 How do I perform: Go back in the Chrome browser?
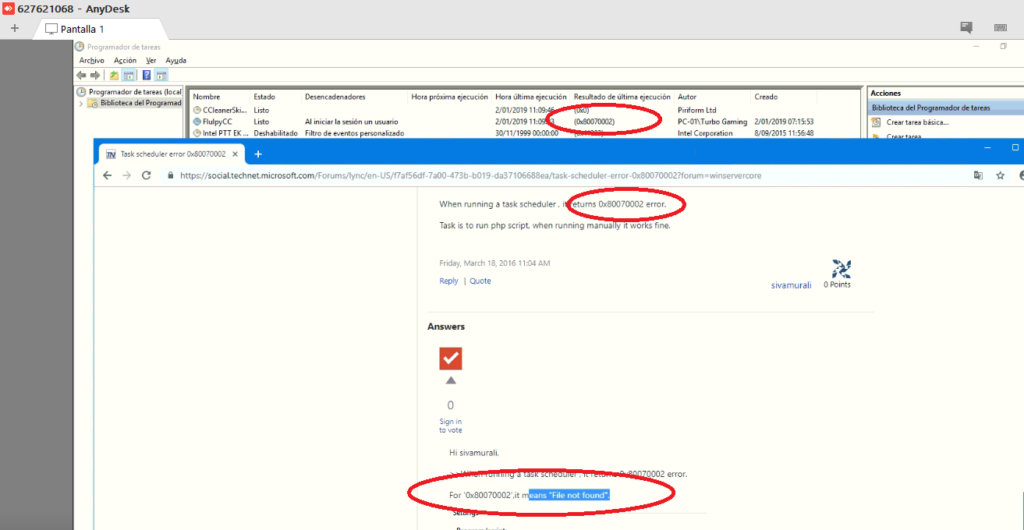[x=108, y=176]
